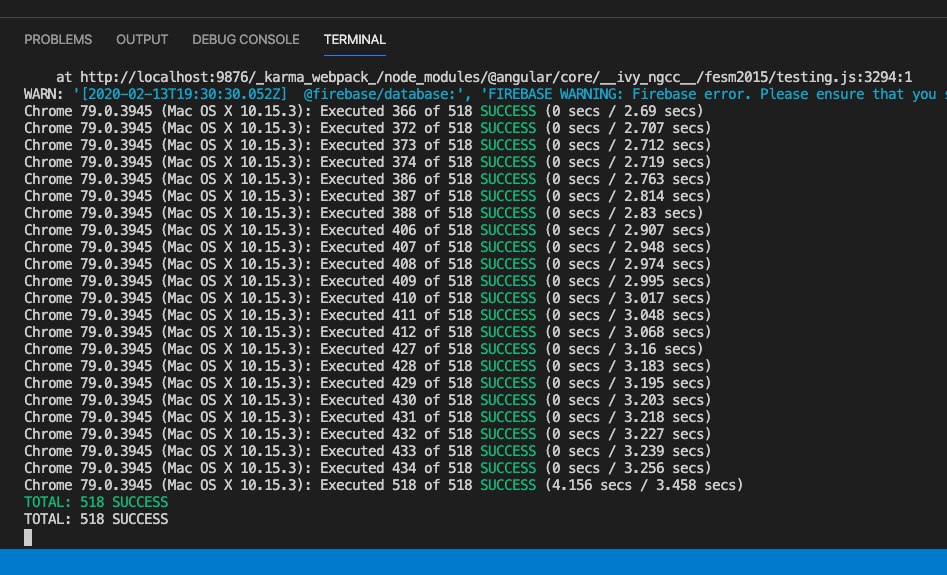The width and height of the screenshot is (947, 575).
Task: Click line 'Executed 387 of 518'
Action: pyautogui.click(x=368, y=196)
